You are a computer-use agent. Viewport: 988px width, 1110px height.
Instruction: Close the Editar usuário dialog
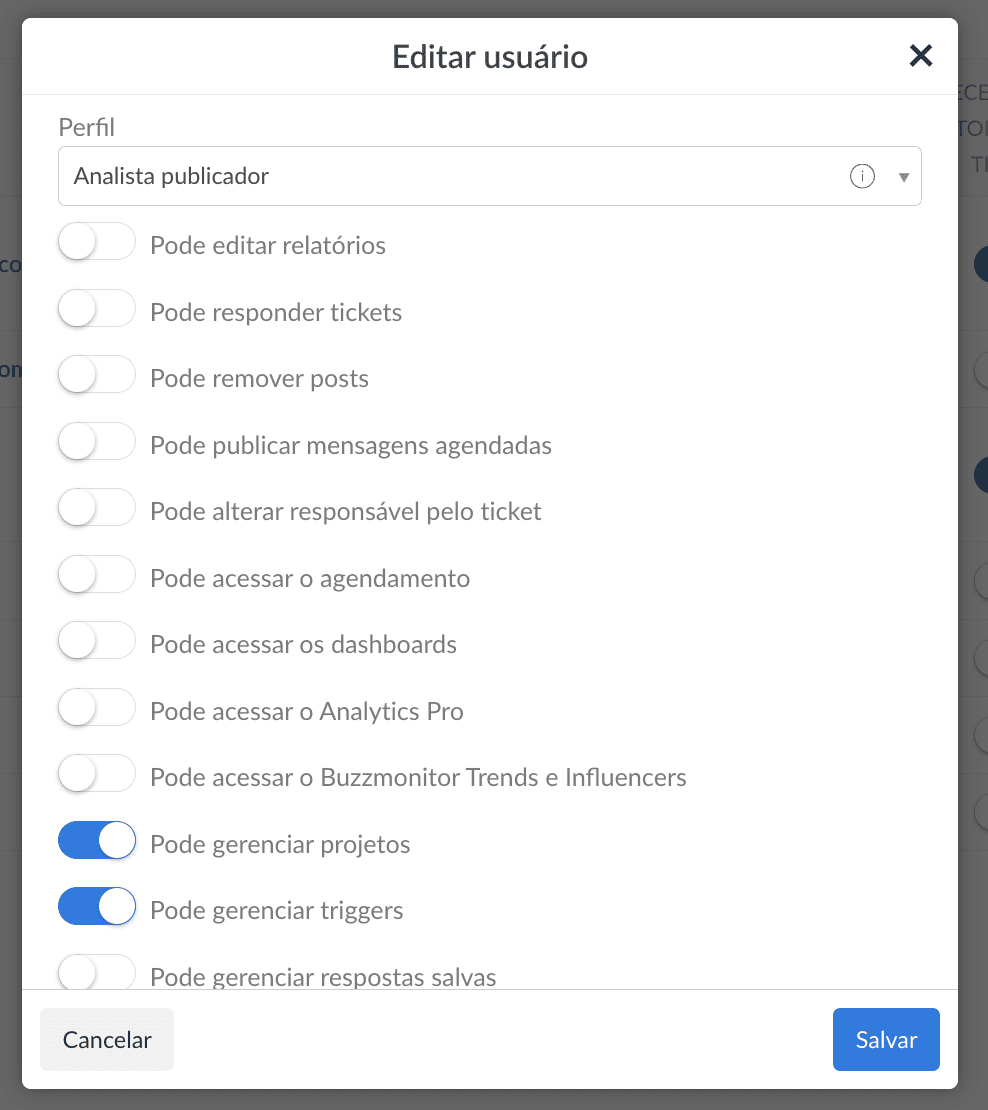pyautogui.click(x=920, y=56)
